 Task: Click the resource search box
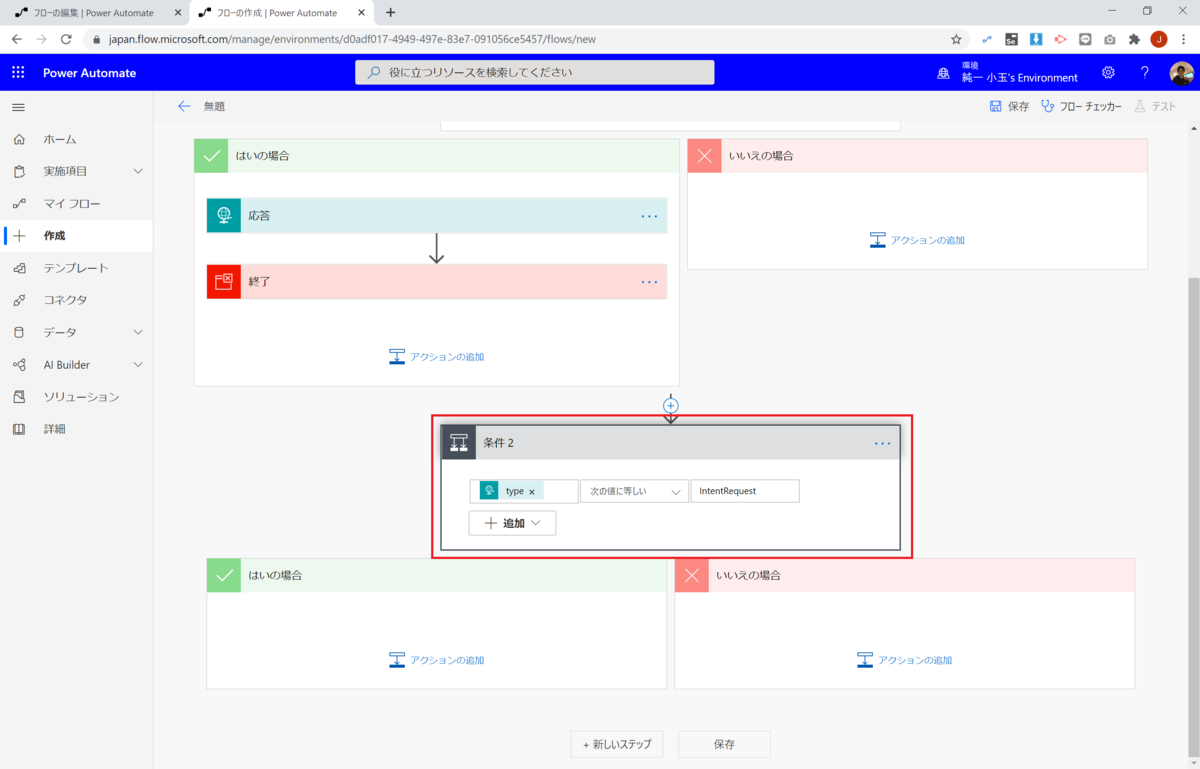(535, 72)
